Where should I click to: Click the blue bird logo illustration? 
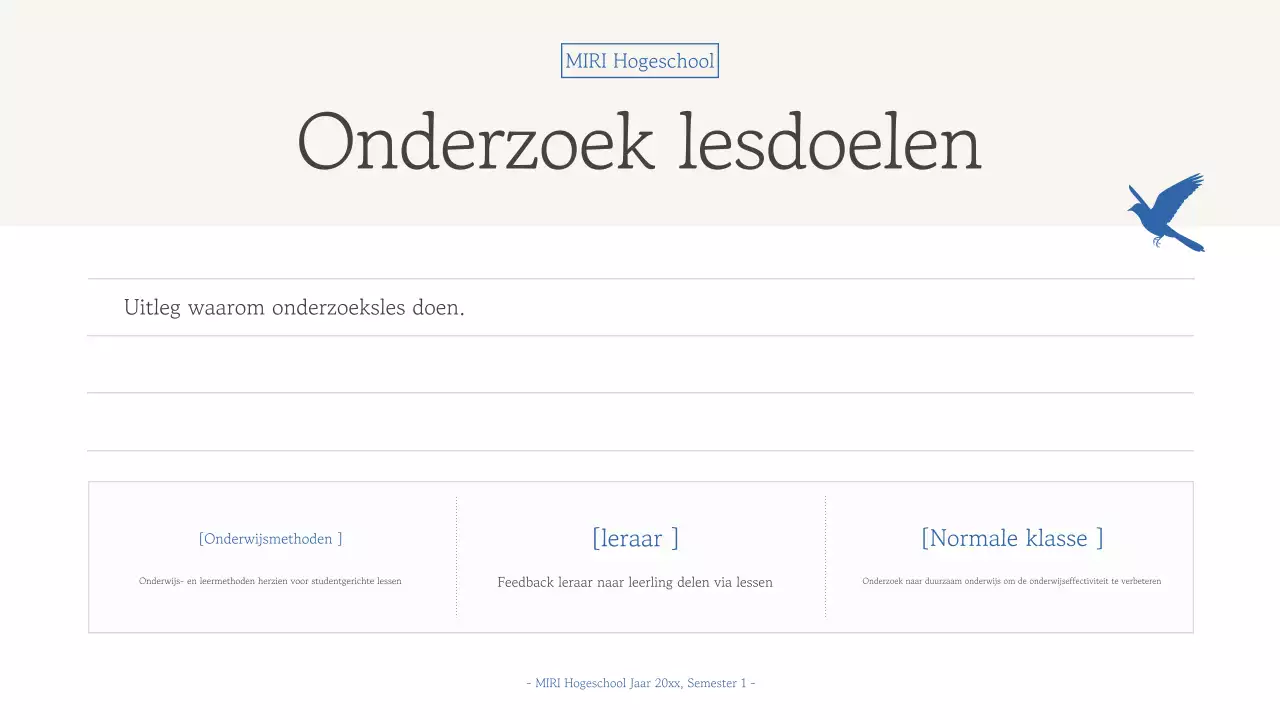[x=1166, y=212]
